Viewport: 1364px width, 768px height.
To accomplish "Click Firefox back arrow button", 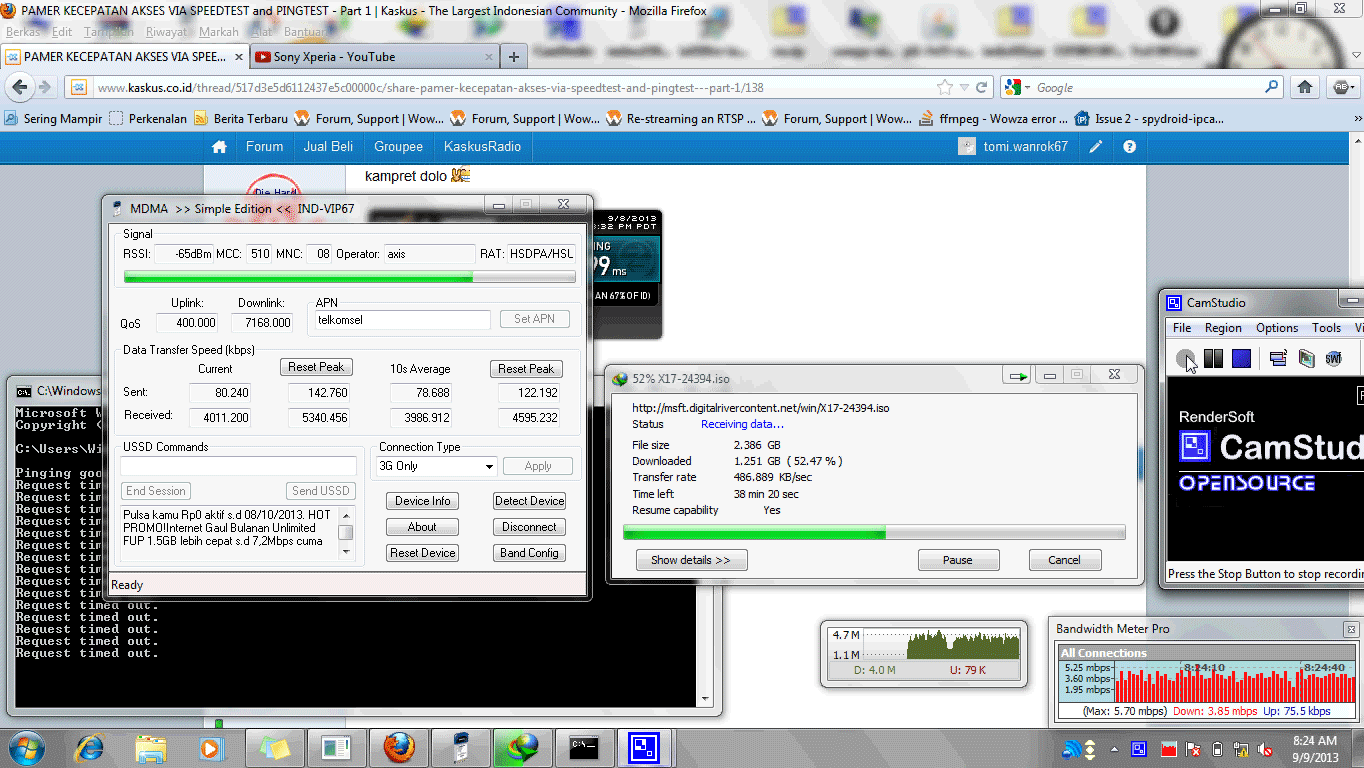I will tap(20, 87).
